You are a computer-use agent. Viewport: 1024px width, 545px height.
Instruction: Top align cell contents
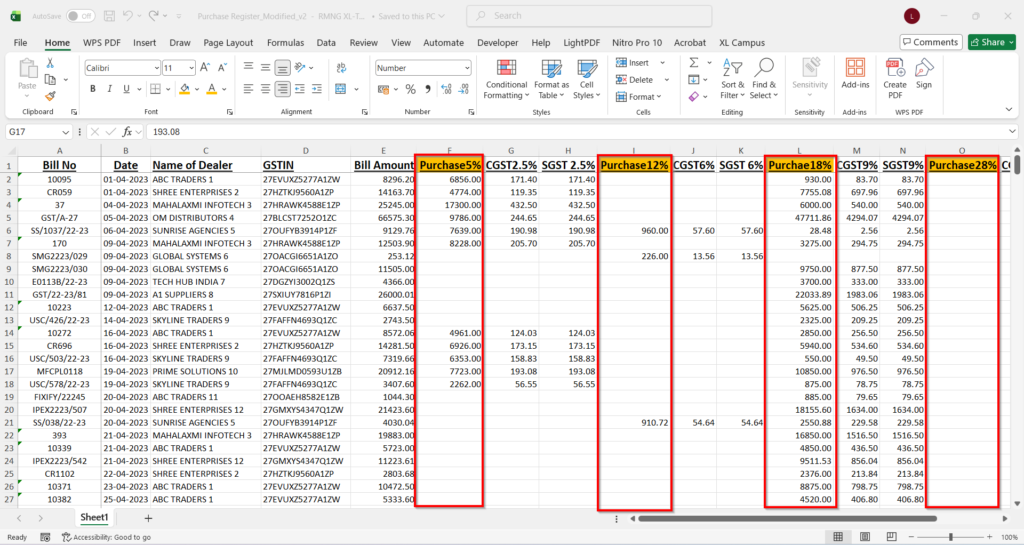click(248, 67)
